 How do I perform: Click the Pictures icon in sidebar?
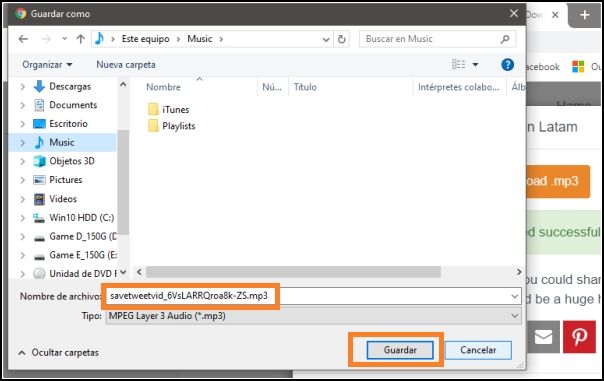tap(39, 180)
